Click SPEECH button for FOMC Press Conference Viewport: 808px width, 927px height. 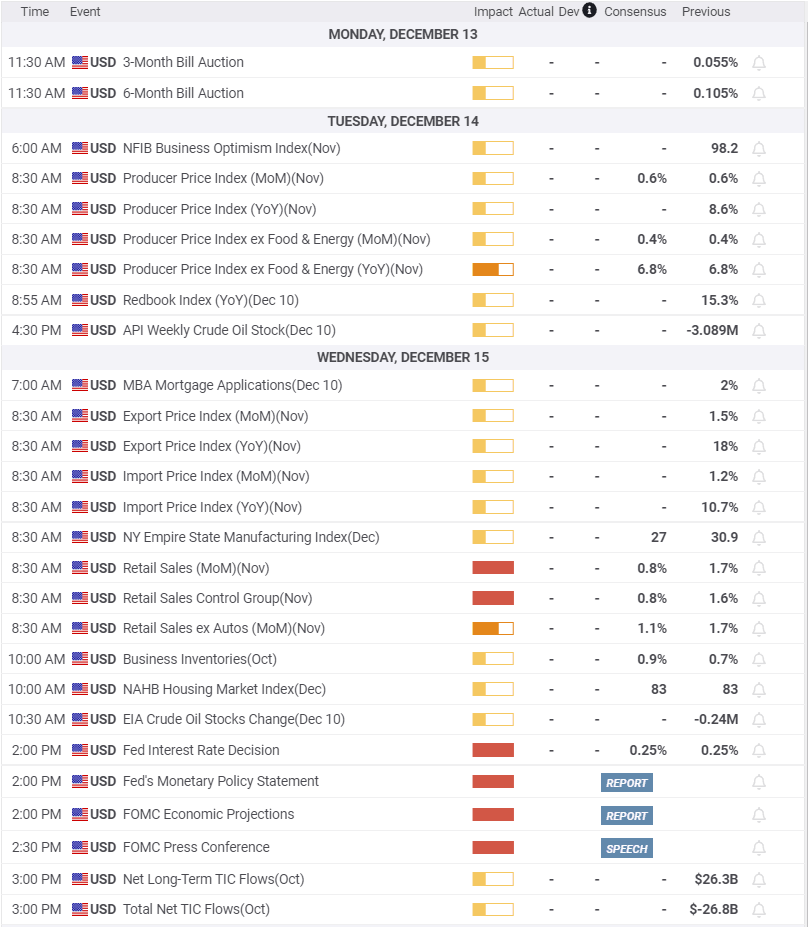click(x=627, y=849)
